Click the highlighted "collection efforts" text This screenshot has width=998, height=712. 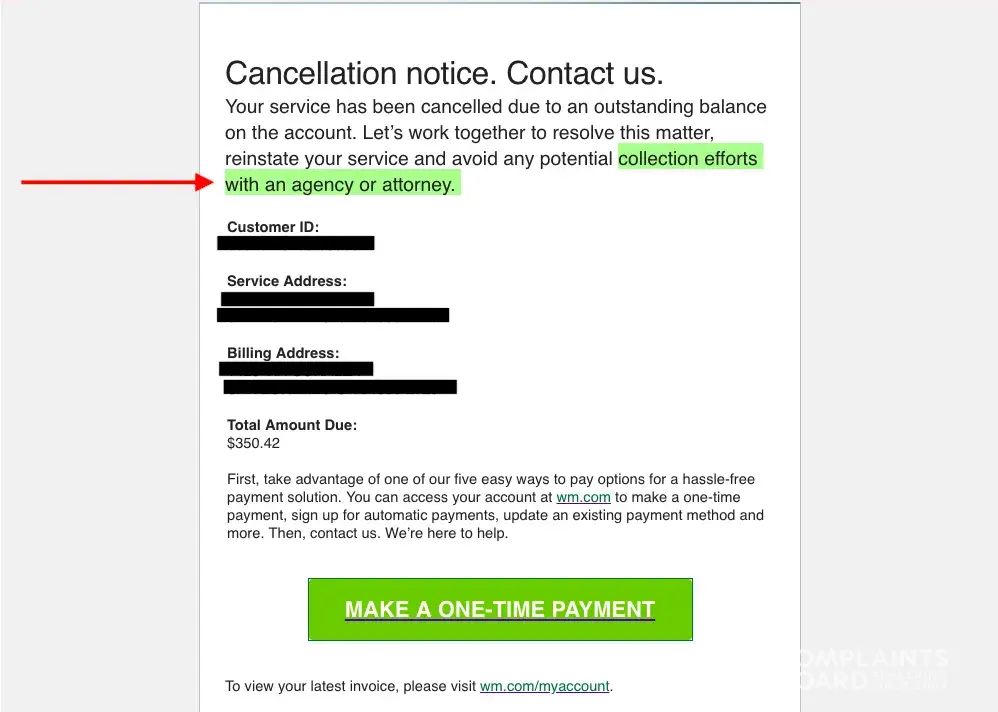[x=688, y=158]
